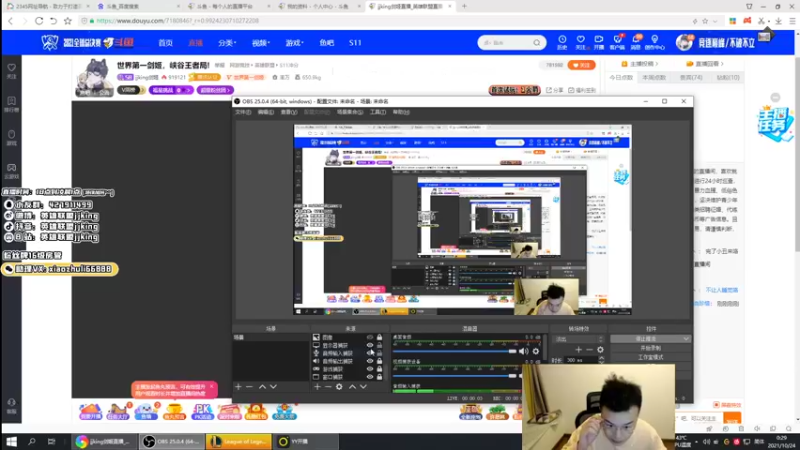Adjust second audio device volume slider

tap(455, 376)
